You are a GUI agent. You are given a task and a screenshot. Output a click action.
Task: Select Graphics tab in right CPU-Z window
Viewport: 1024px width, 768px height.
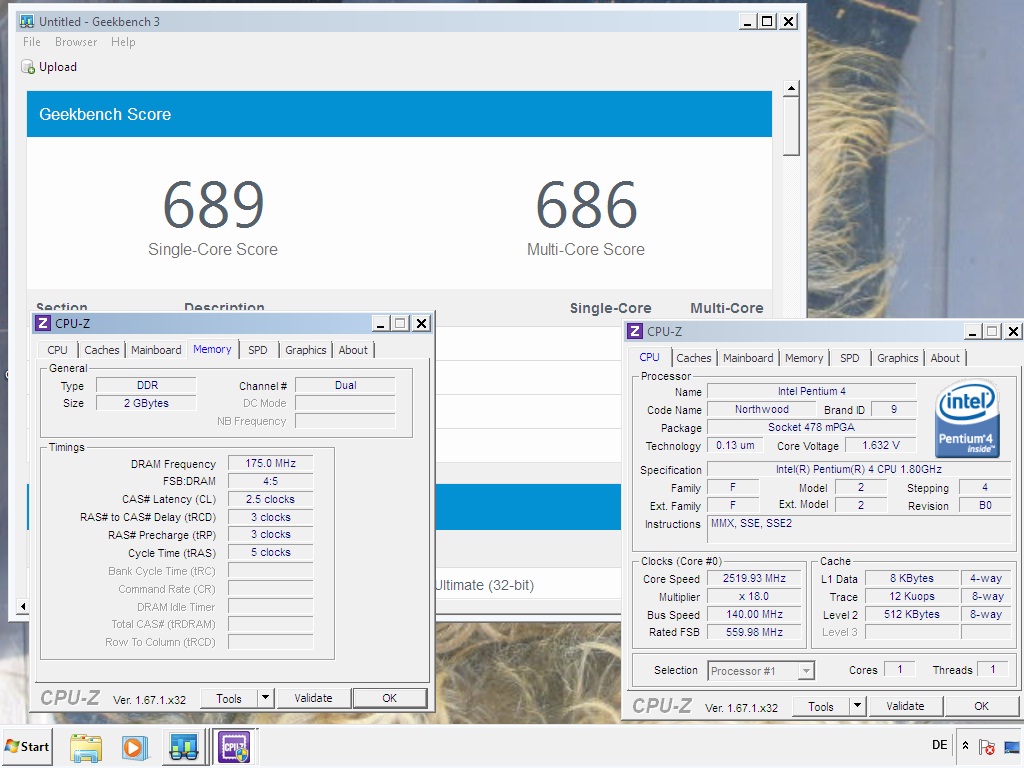coord(897,358)
